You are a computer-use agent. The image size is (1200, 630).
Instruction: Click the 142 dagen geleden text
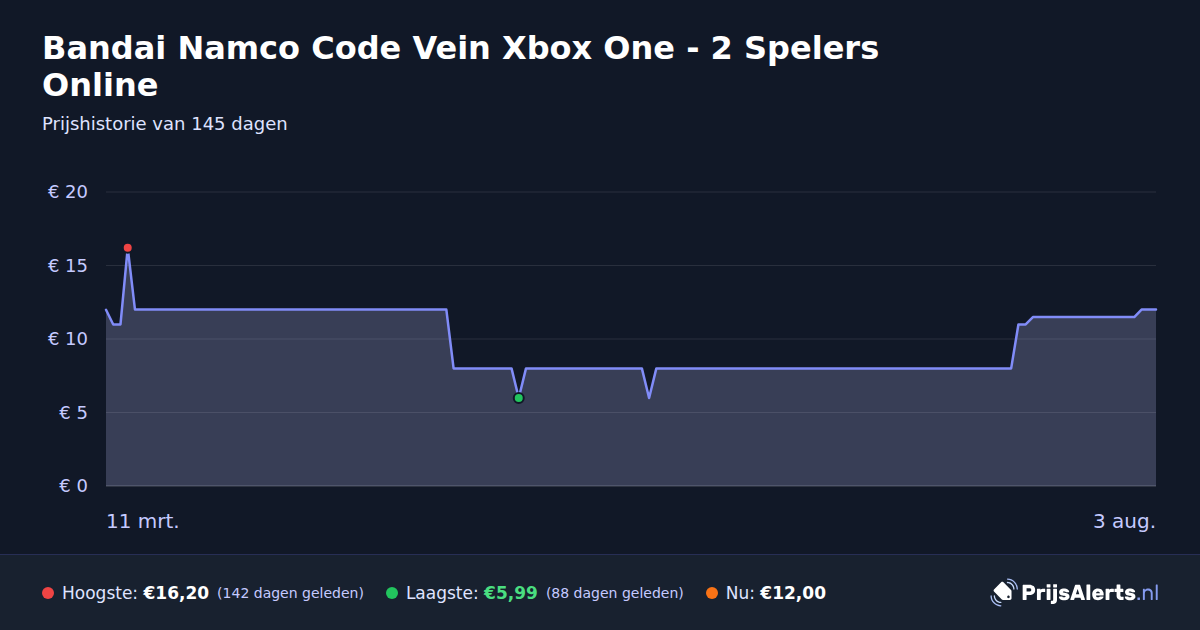[290, 593]
